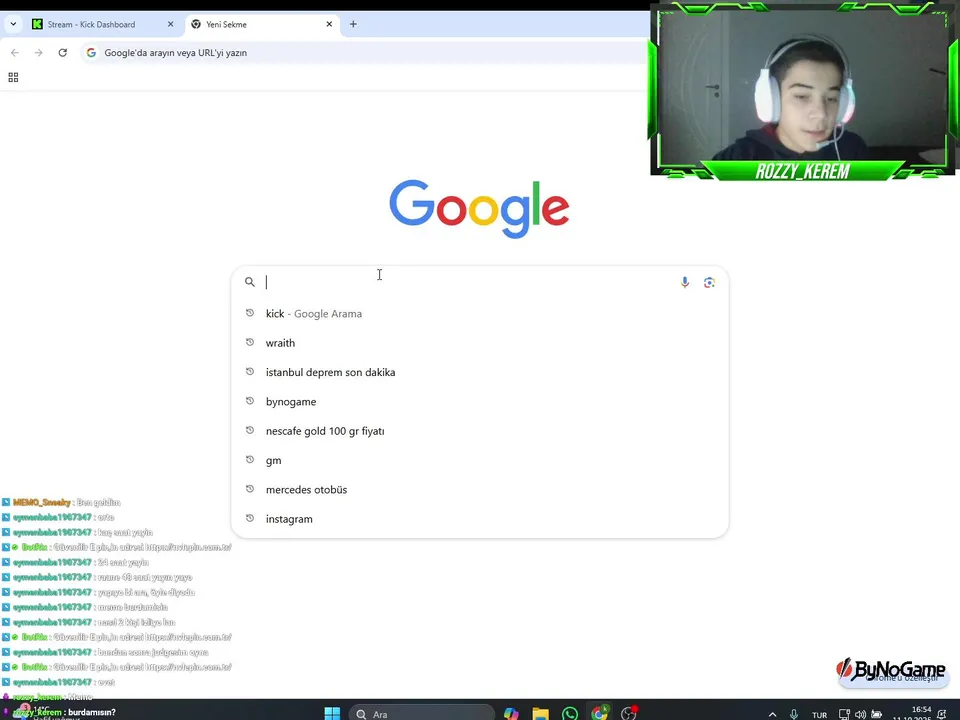Choose 'nescafe gold 100 gr fiyatı' suggestion
The width and height of the screenshot is (960, 720).
(479, 431)
